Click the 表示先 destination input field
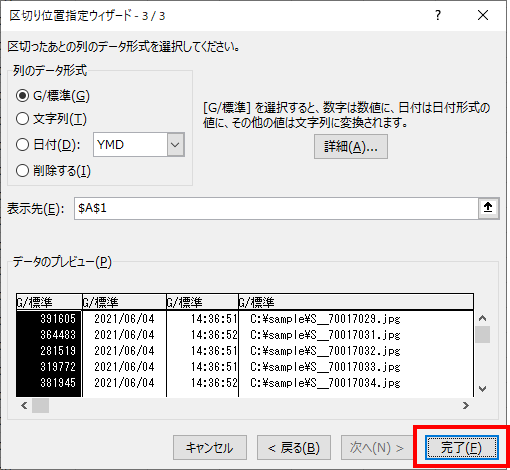 point(276,208)
